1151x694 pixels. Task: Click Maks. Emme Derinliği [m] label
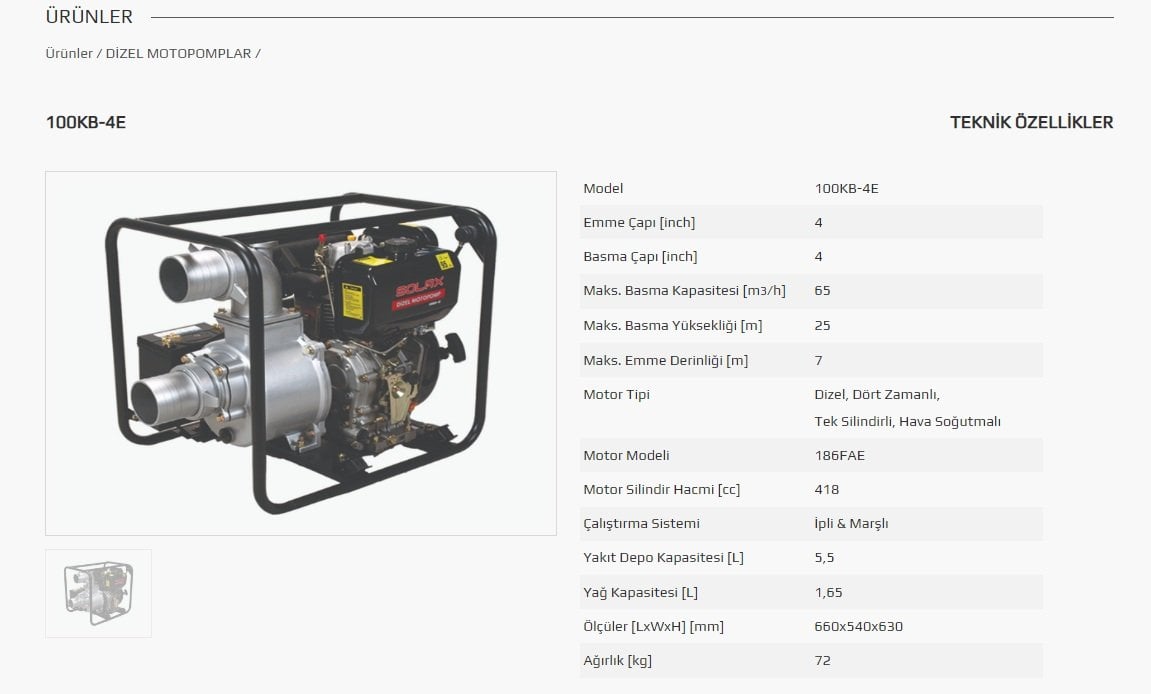(666, 361)
